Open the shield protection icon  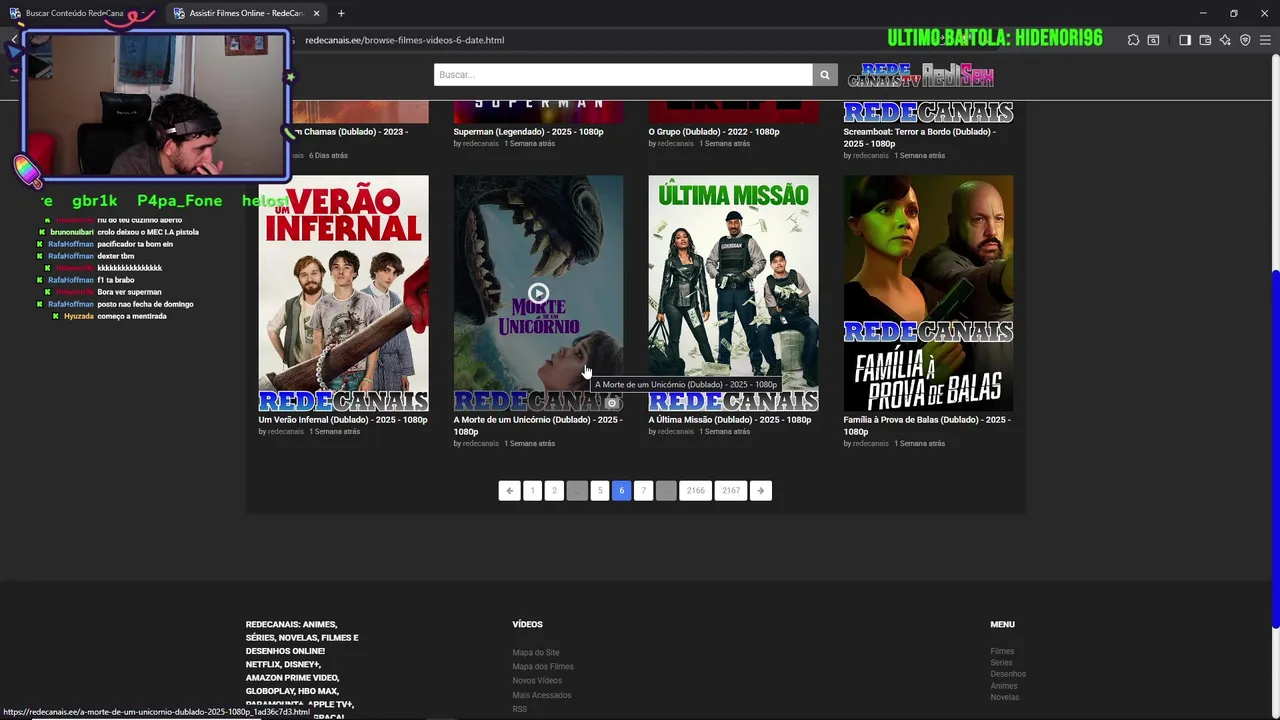(1245, 40)
